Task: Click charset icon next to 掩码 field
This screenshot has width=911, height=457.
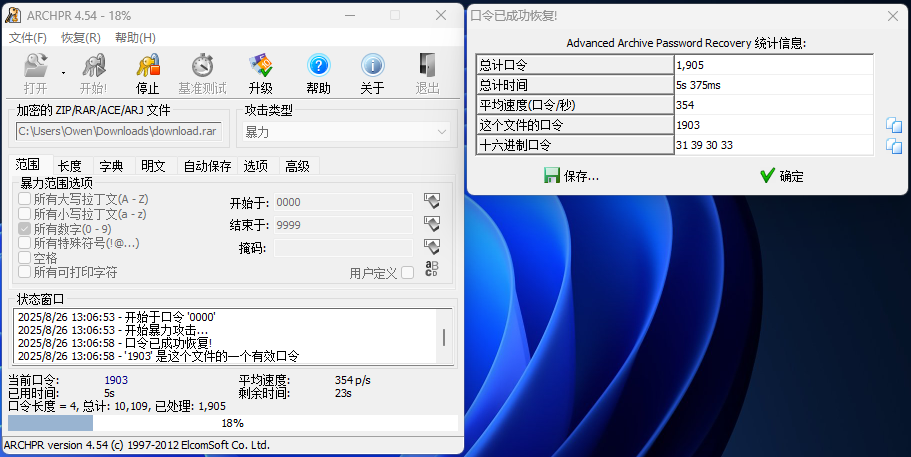Action: tap(432, 247)
